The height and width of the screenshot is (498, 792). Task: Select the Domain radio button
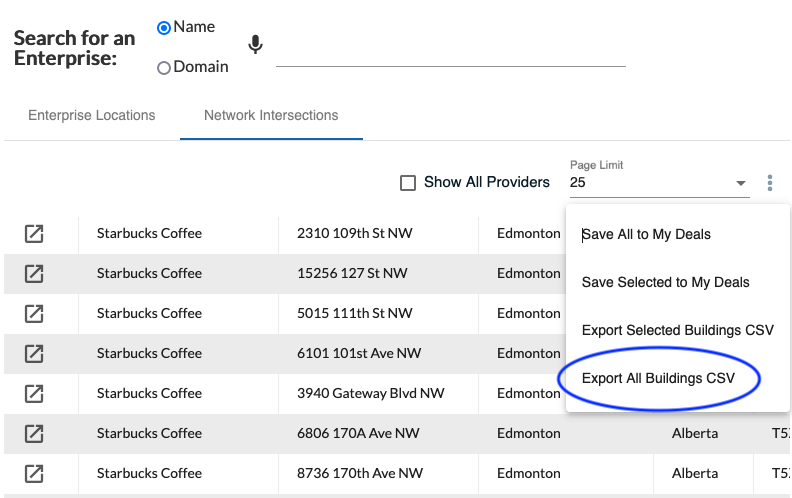pos(164,68)
